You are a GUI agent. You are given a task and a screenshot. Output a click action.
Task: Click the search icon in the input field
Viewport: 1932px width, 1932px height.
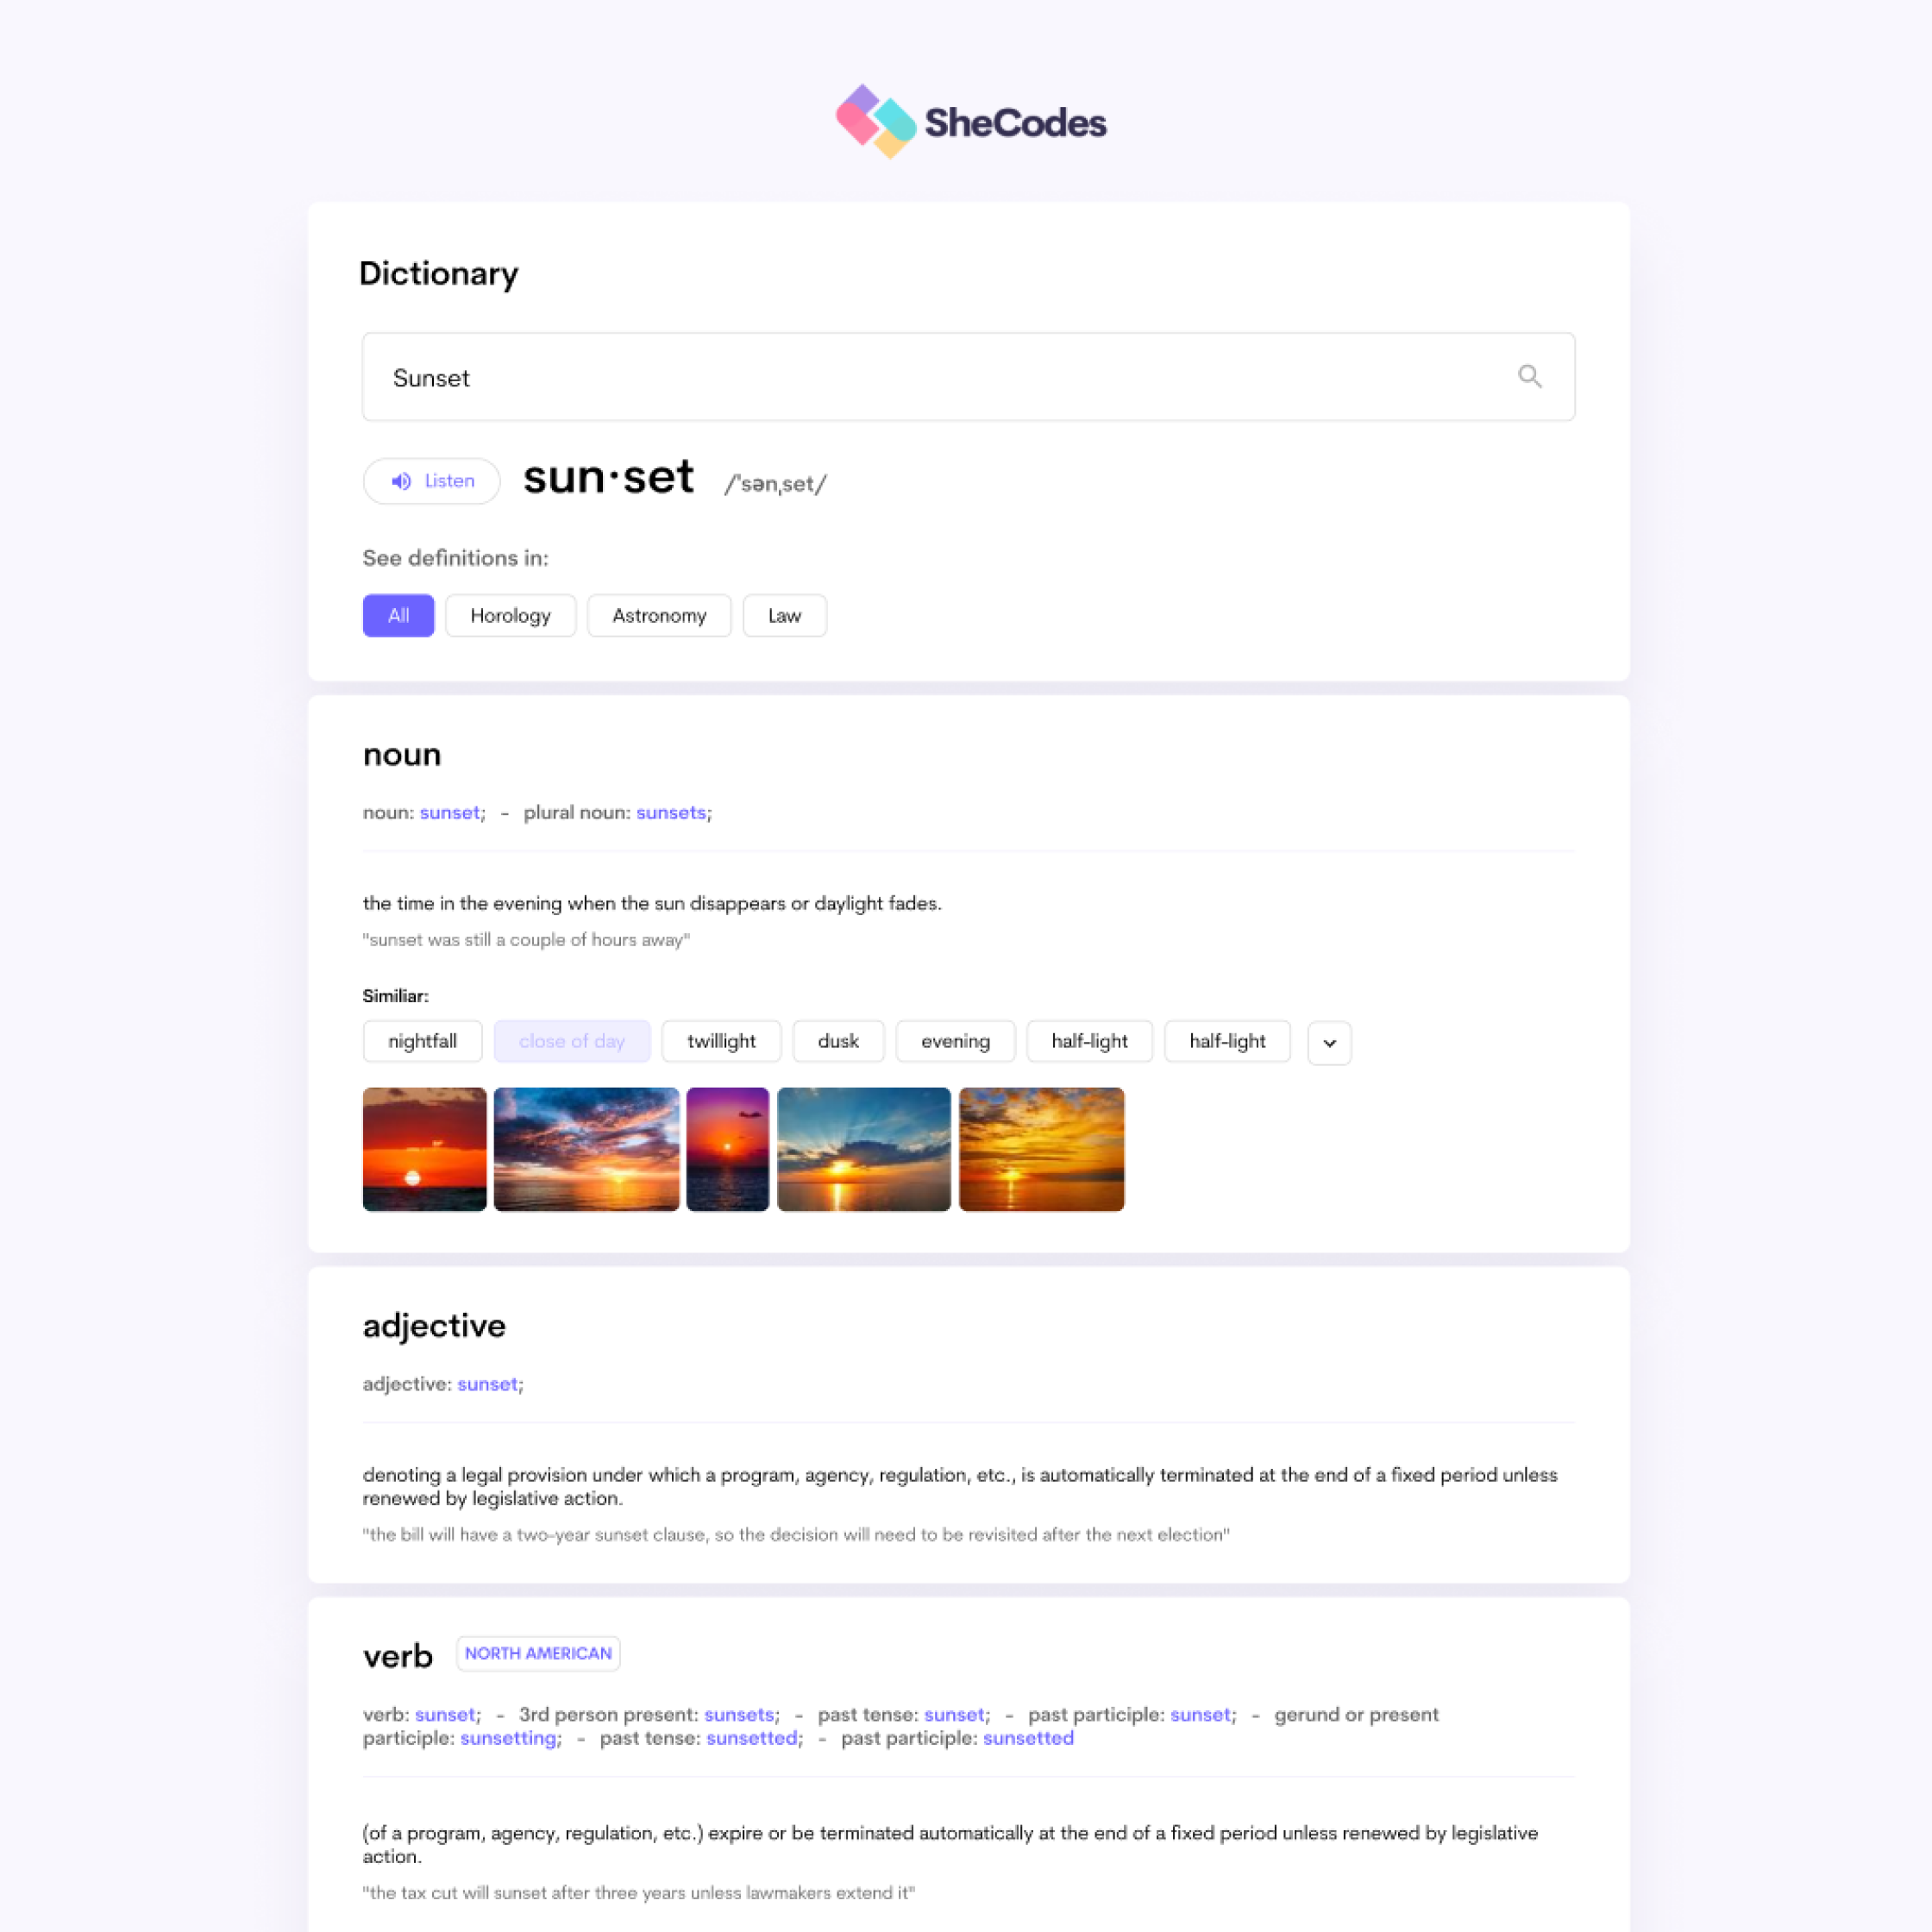[x=1528, y=377]
